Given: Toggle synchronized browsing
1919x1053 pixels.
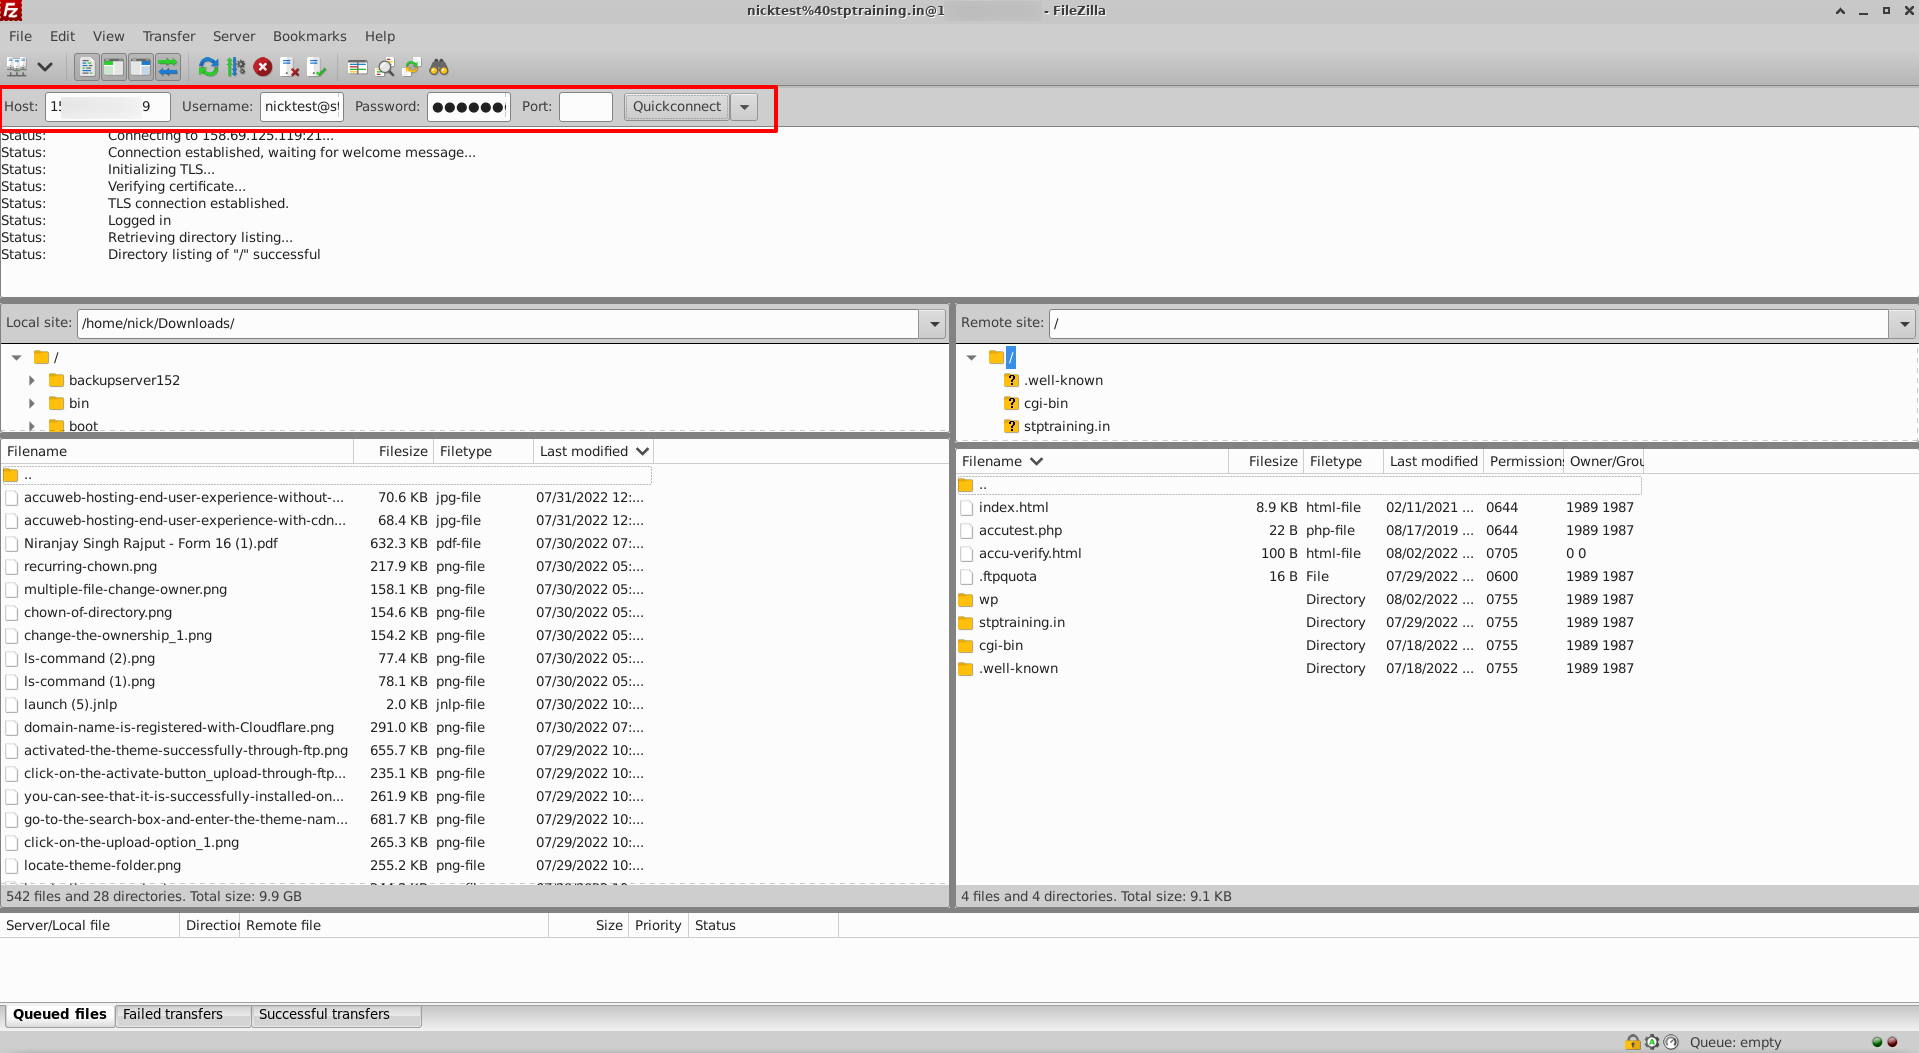Looking at the screenshot, I should (412, 67).
